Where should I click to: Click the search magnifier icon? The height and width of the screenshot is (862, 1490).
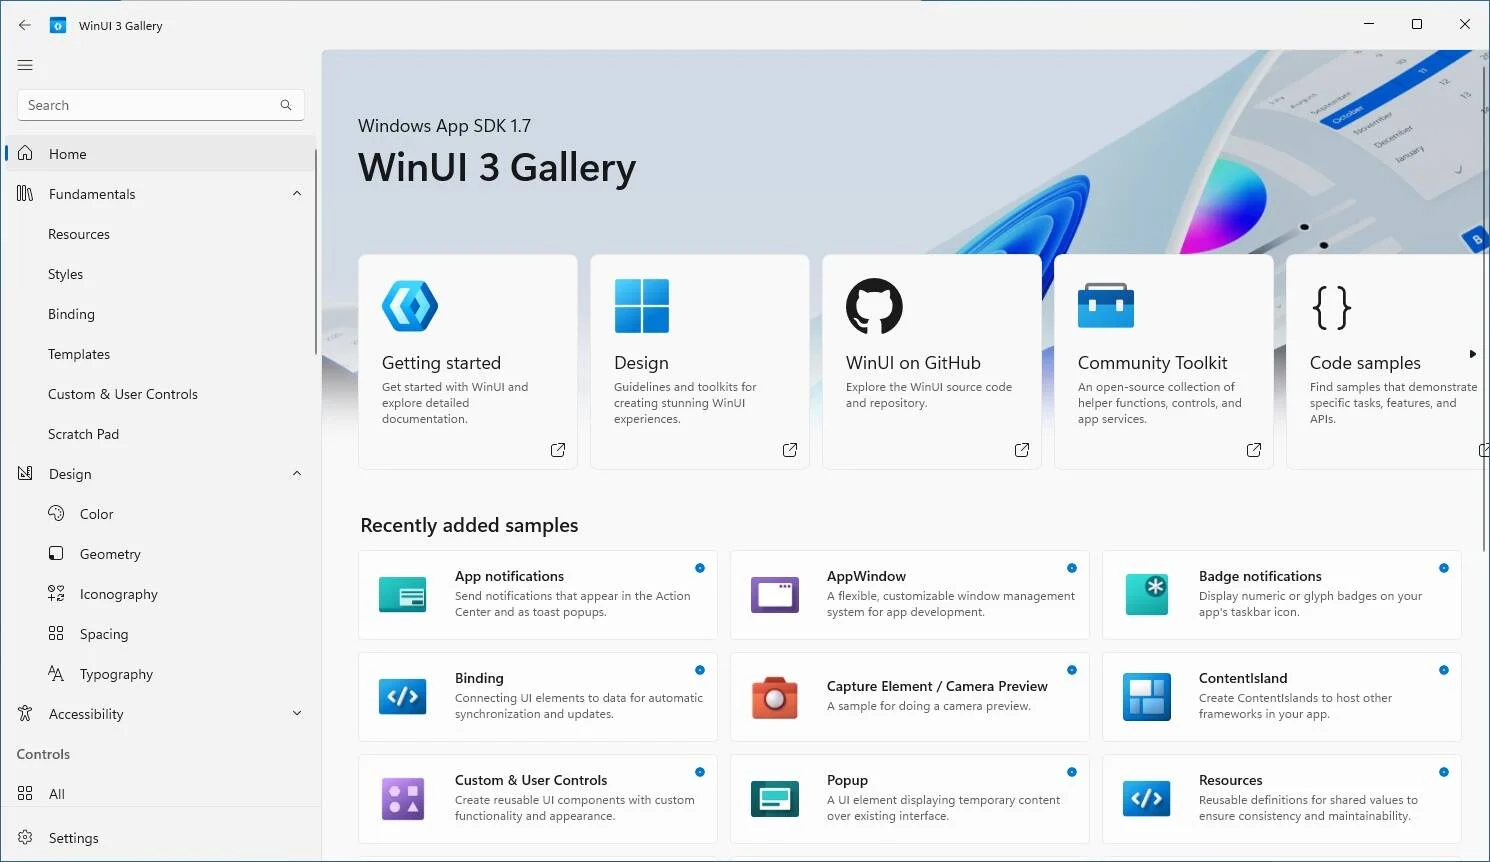point(286,105)
